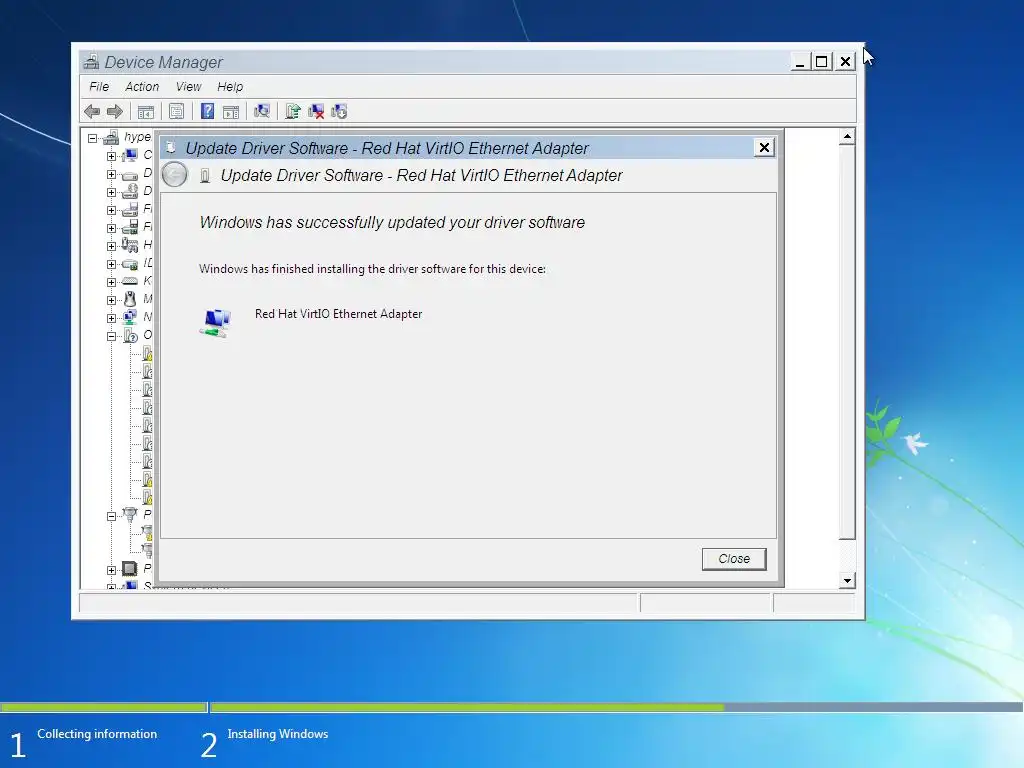Click the 'Installing Windows' step label
Viewport: 1024px width, 768px height.
pyautogui.click(x=278, y=734)
